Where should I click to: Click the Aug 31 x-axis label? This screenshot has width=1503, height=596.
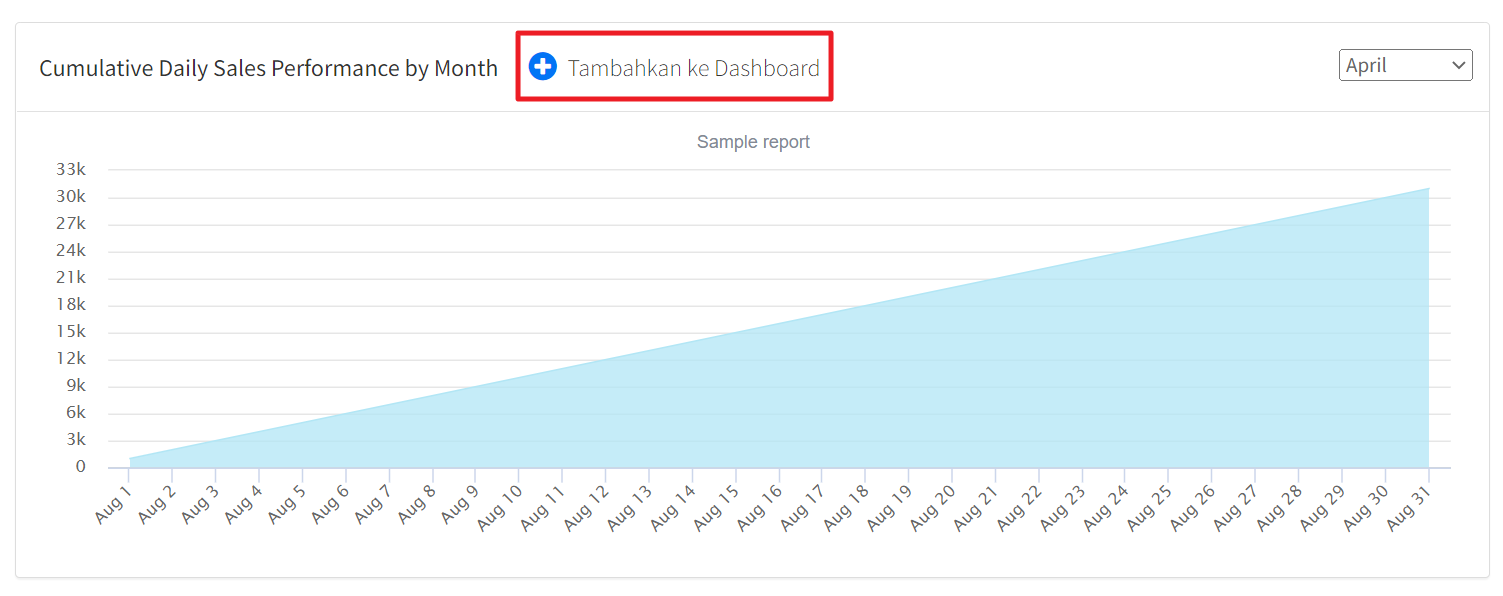[x=1408, y=504]
